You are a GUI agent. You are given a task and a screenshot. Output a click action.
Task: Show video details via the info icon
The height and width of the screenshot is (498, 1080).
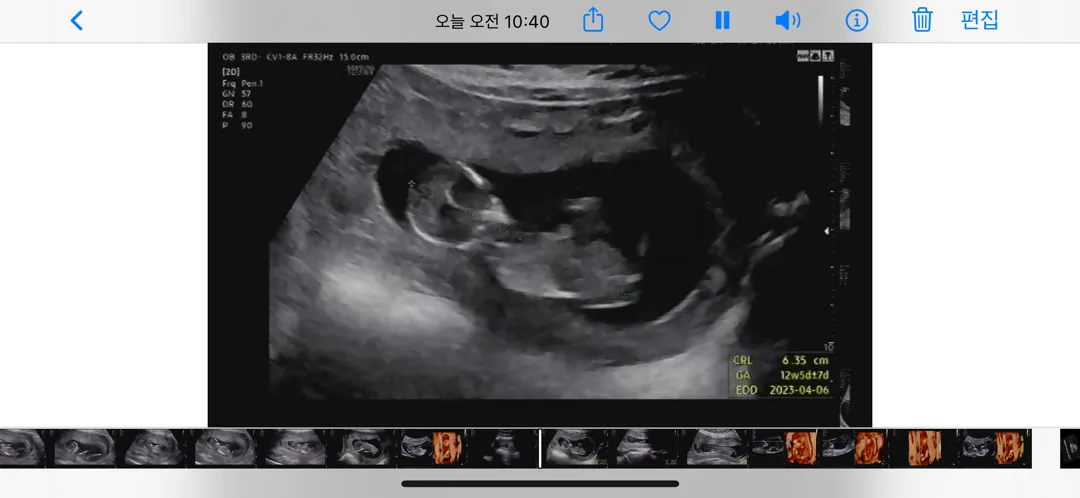click(856, 21)
